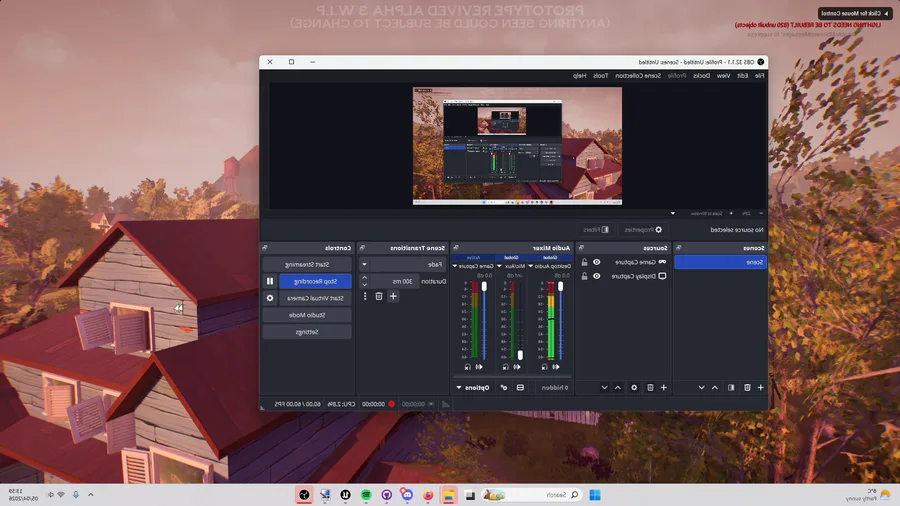The height and width of the screenshot is (506, 900).
Task: Open the Scene Collection menu
Action: [638, 76]
